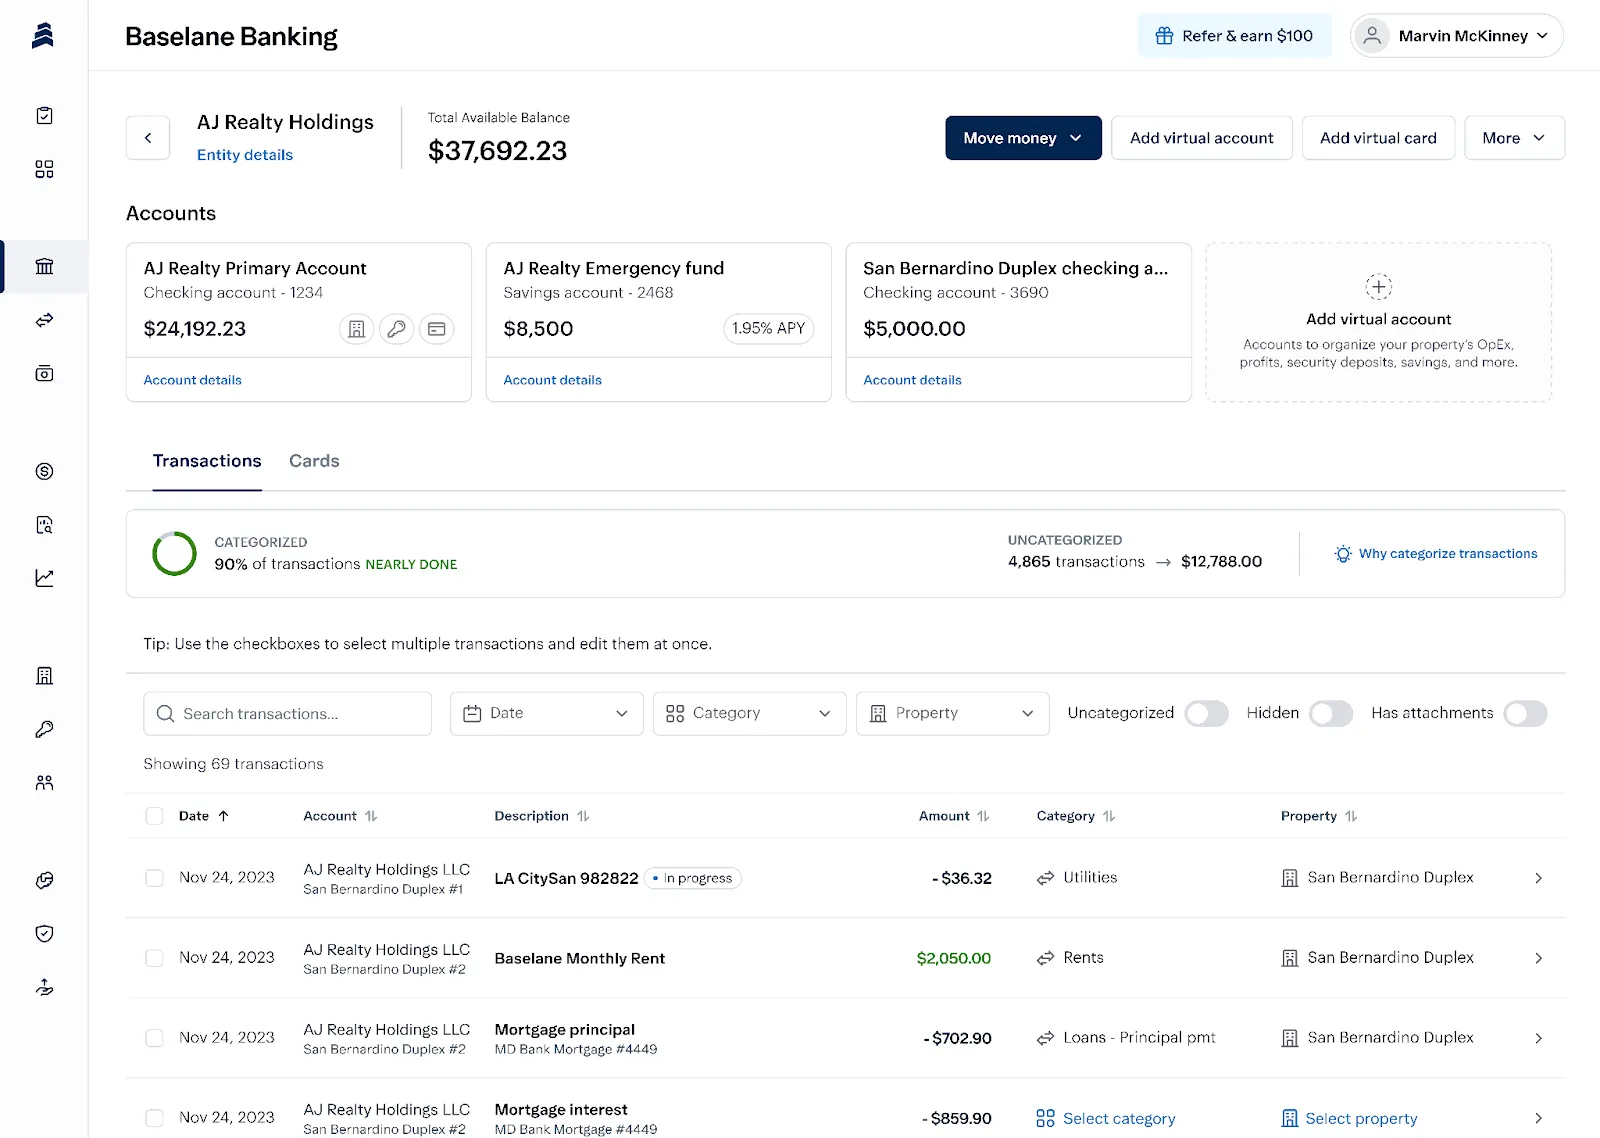Open the wallet sidebar icon below transfers
Image resolution: width=1600 pixels, height=1138 pixels.
point(44,373)
